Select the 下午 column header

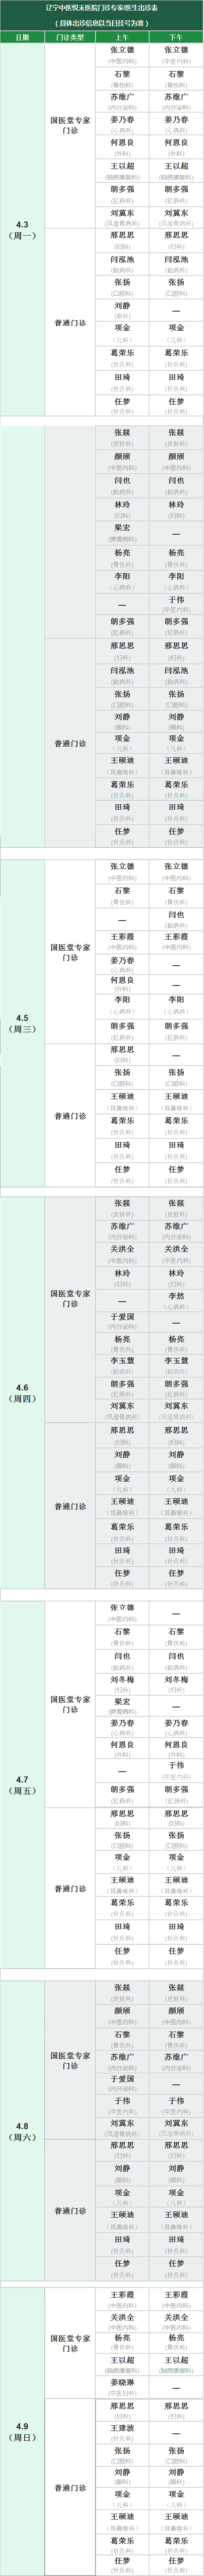176,37
